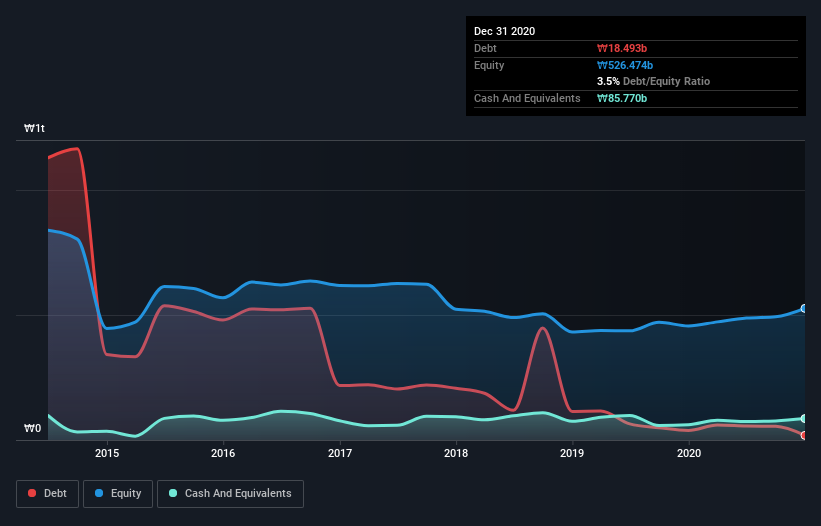Click the Cash endpoint marker on chart
This screenshot has height=526, width=821.
pos(804,419)
